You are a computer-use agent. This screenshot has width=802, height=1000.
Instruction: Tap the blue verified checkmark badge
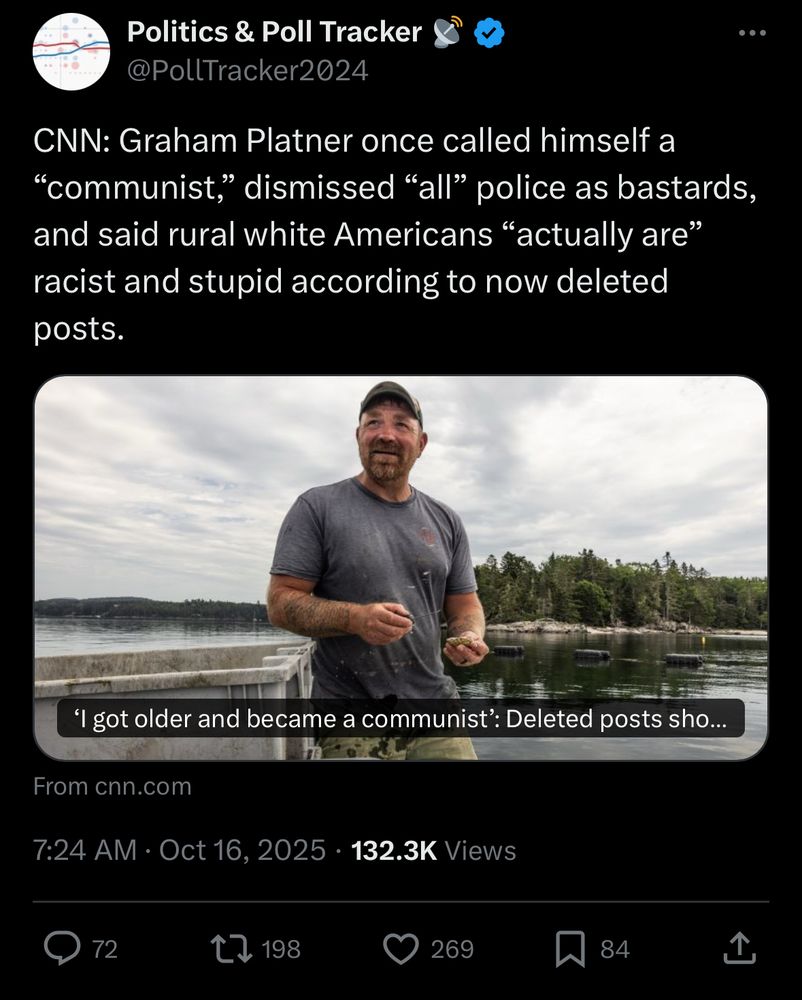489,33
